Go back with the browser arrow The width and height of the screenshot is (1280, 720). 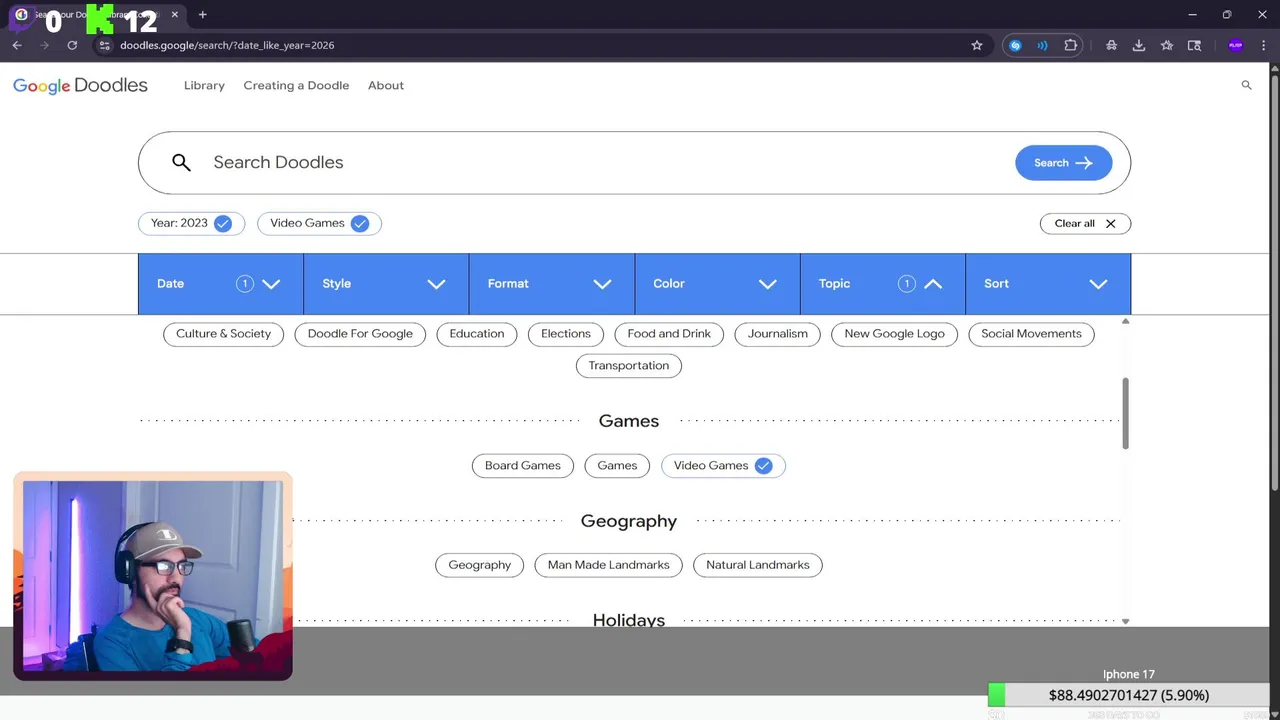[17, 45]
